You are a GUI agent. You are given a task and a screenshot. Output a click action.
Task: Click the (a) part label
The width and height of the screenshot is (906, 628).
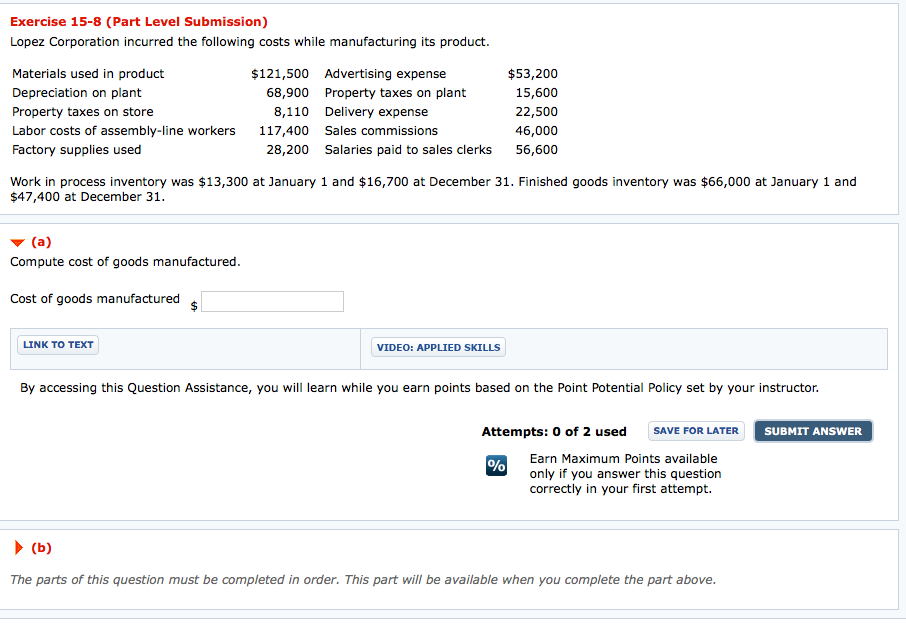[41, 242]
